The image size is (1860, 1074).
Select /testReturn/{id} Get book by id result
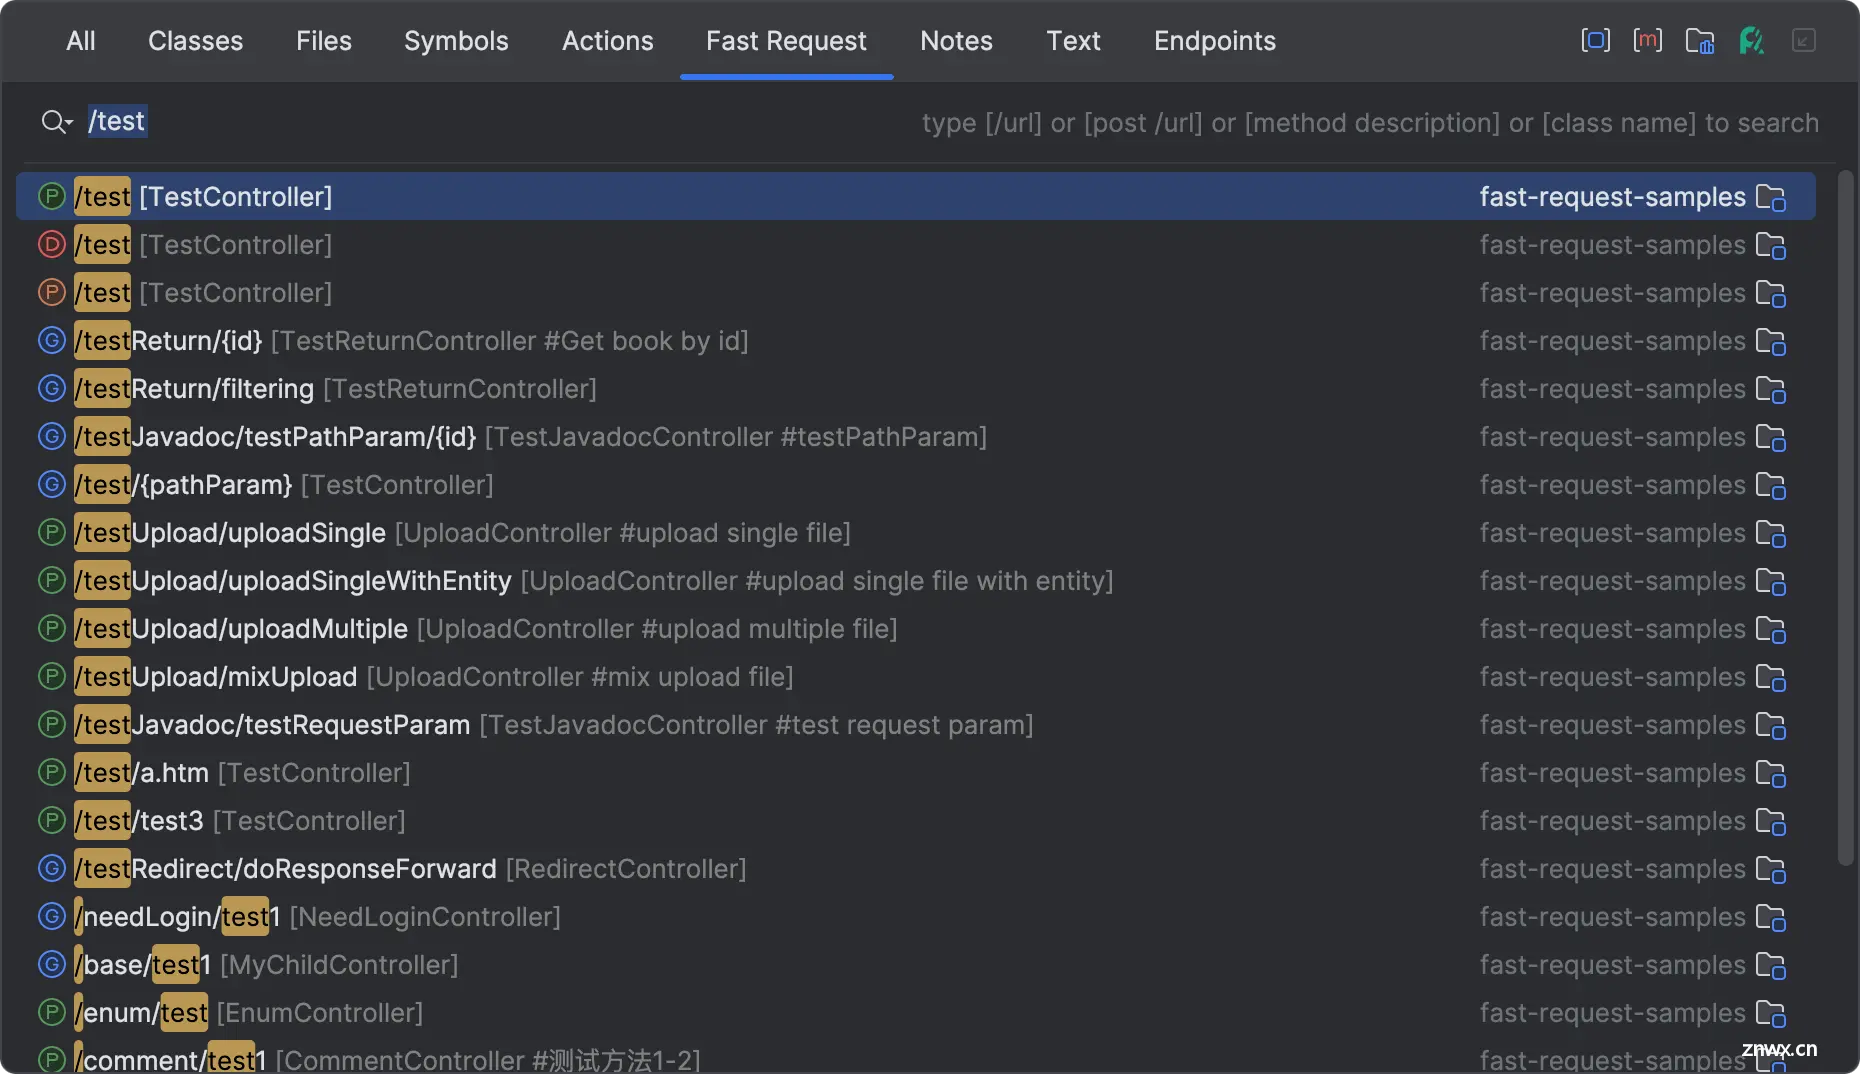coord(916,340)
